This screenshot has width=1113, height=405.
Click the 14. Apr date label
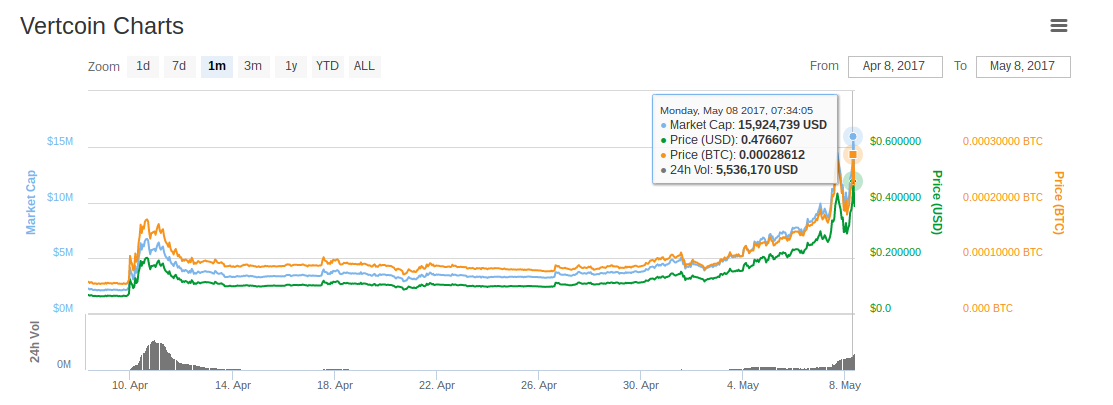(x=232, y=386)
